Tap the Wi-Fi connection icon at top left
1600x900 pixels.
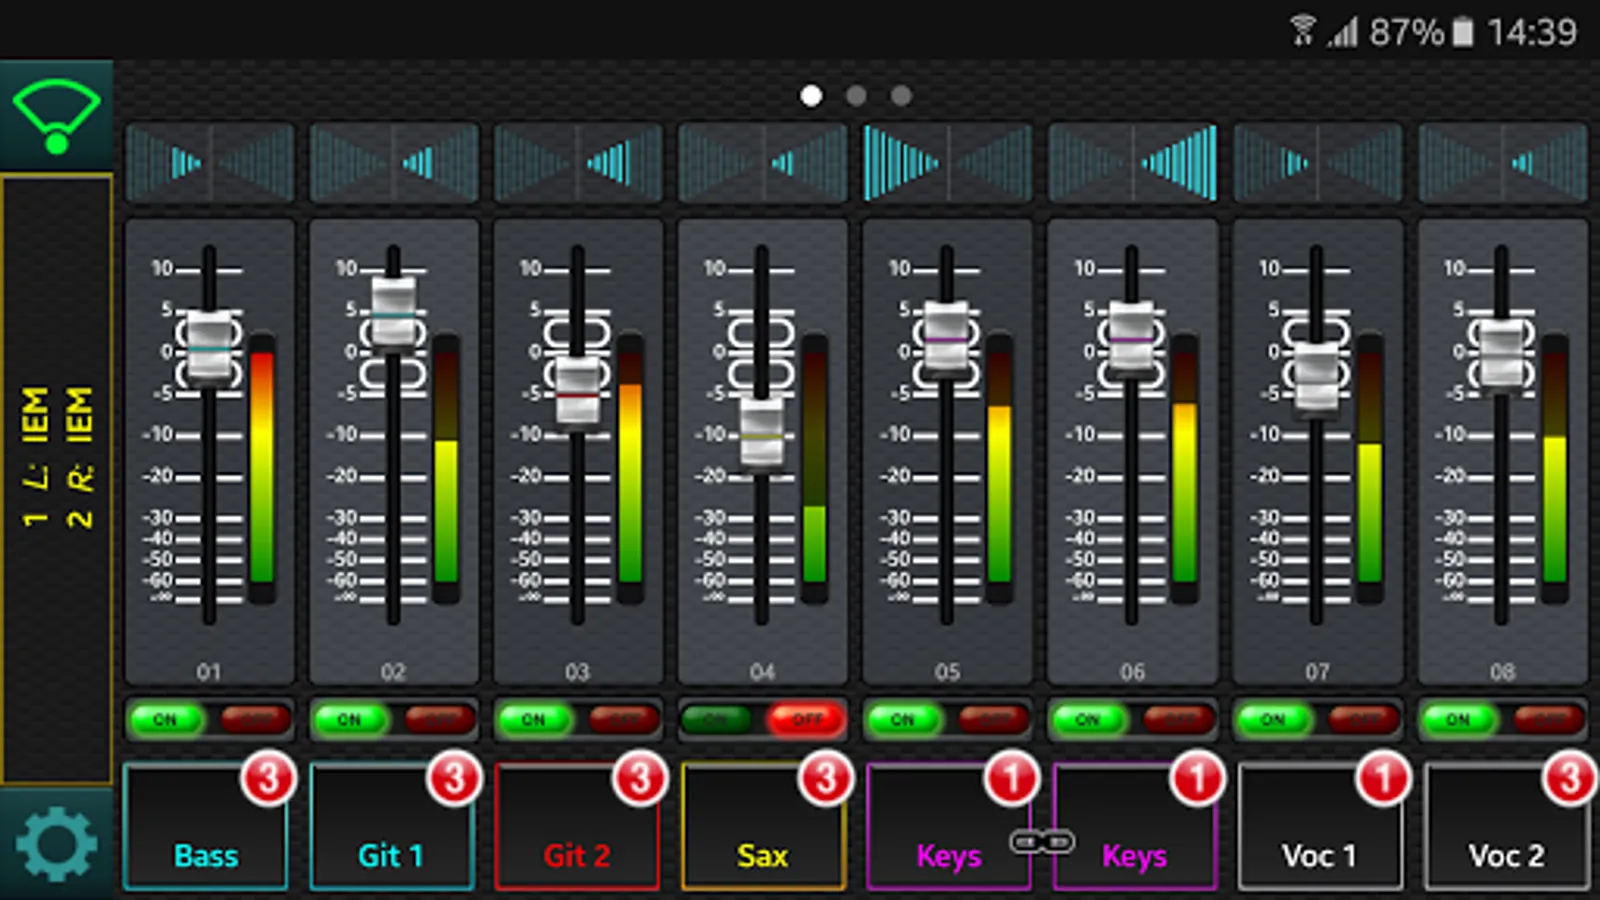[56, 117]
